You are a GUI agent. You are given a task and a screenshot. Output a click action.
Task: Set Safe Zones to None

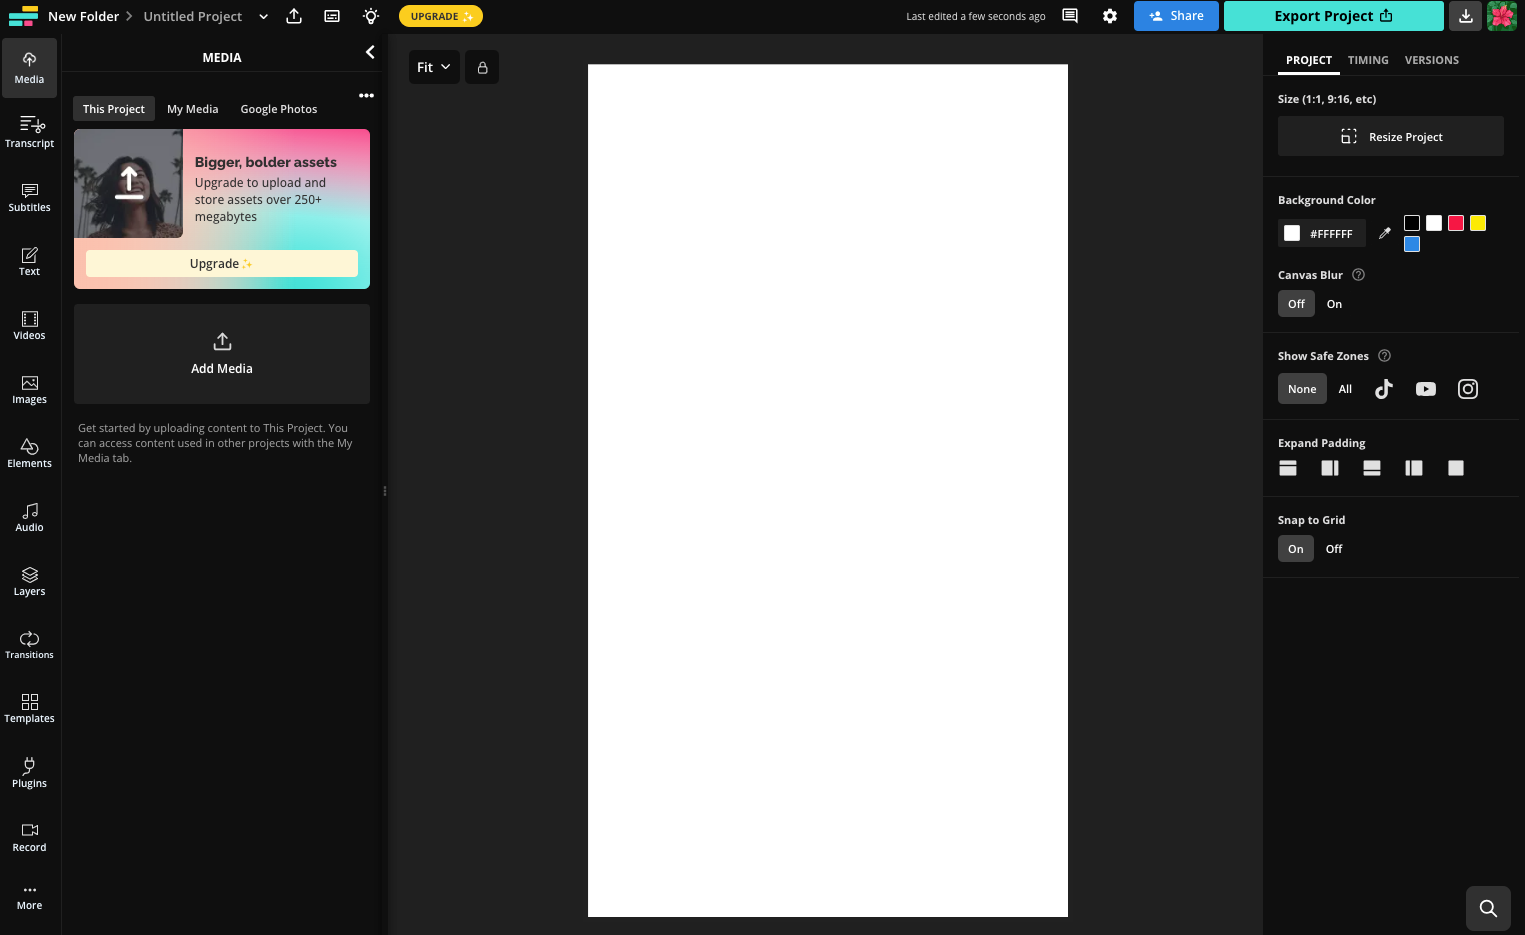coord(1302,389)
